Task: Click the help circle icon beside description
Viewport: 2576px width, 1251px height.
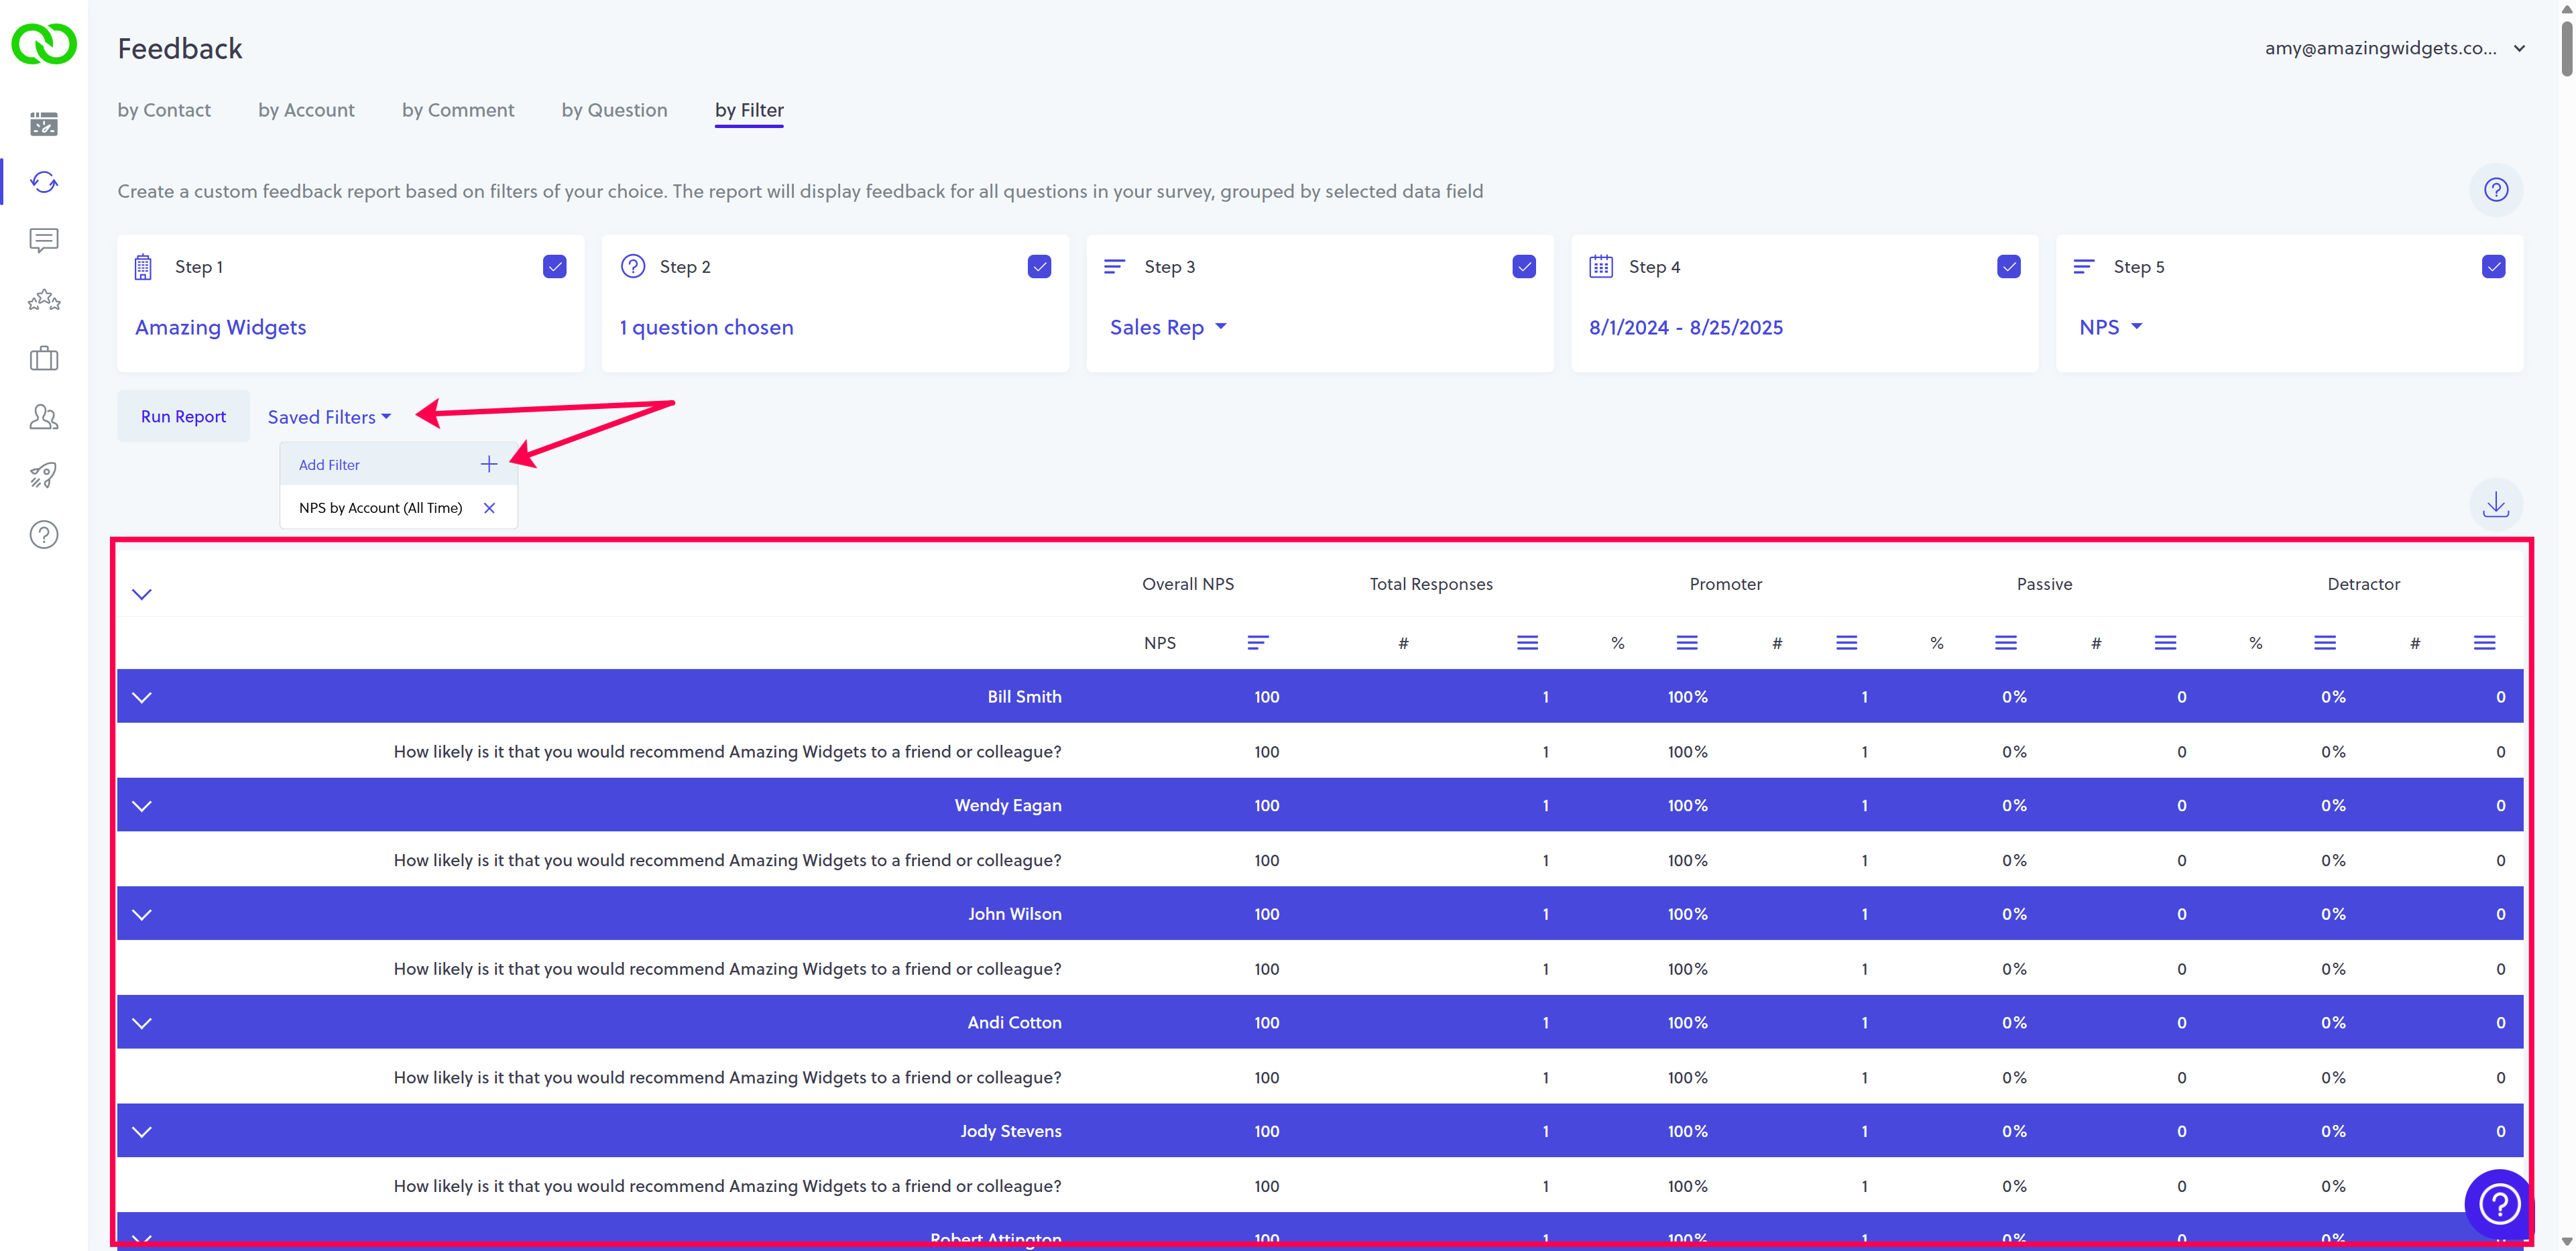Action: (2496, 190)
